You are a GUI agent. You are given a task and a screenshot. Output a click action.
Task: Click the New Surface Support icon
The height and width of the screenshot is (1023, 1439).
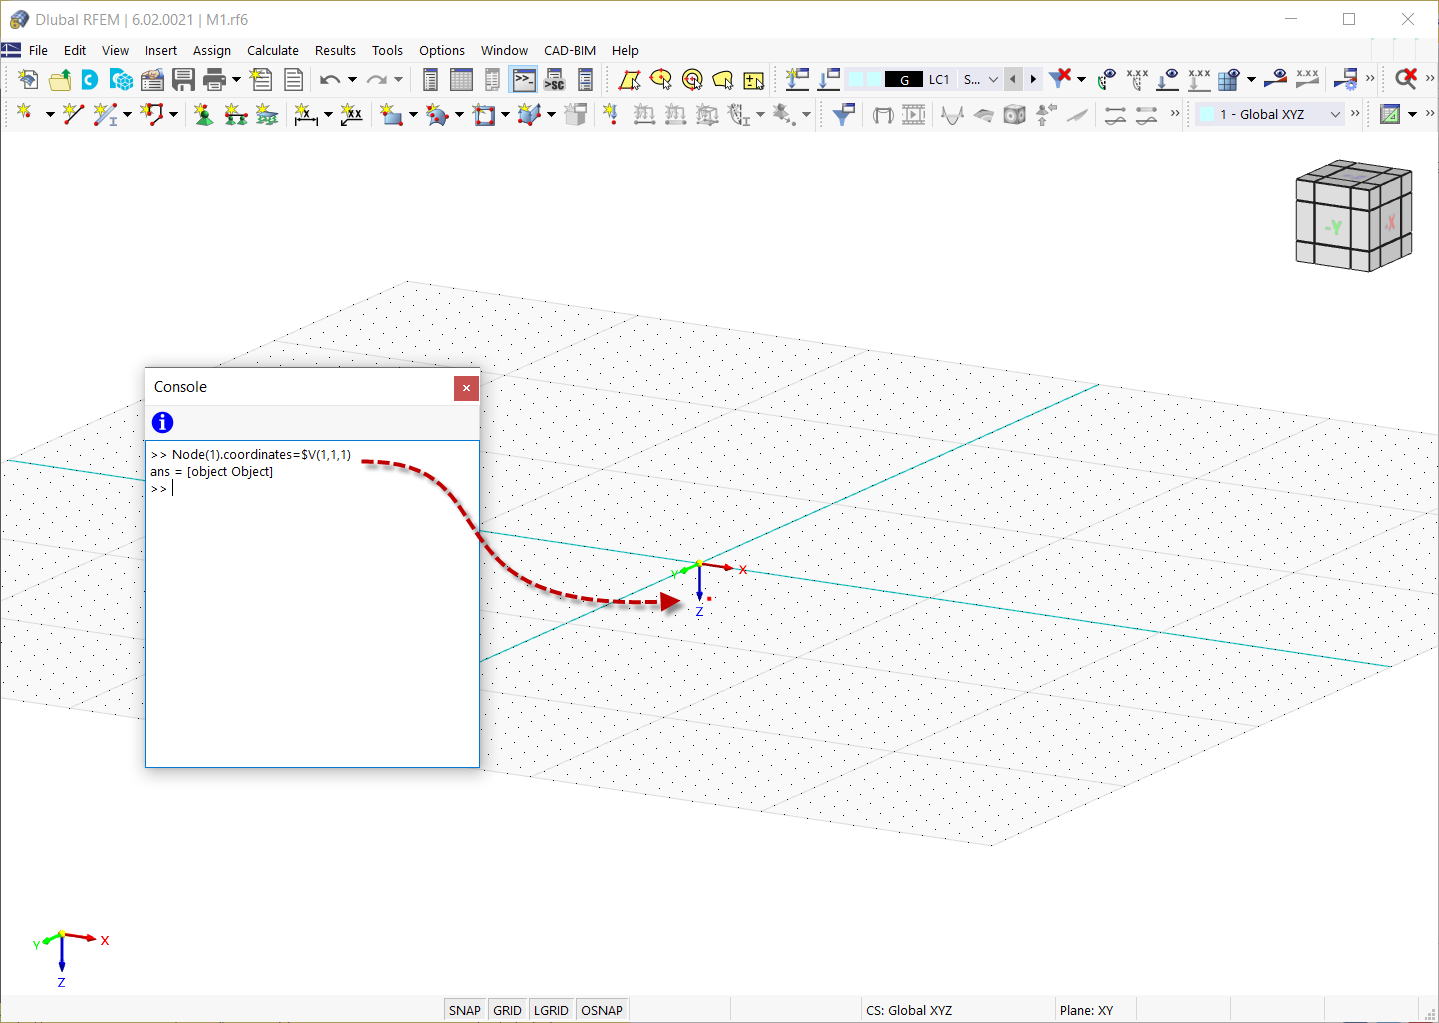(266, 115)
